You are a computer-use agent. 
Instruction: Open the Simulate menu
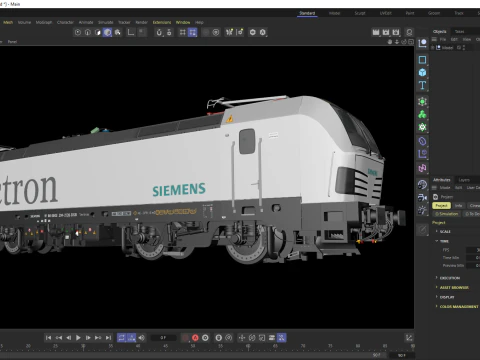click(106, 22)
